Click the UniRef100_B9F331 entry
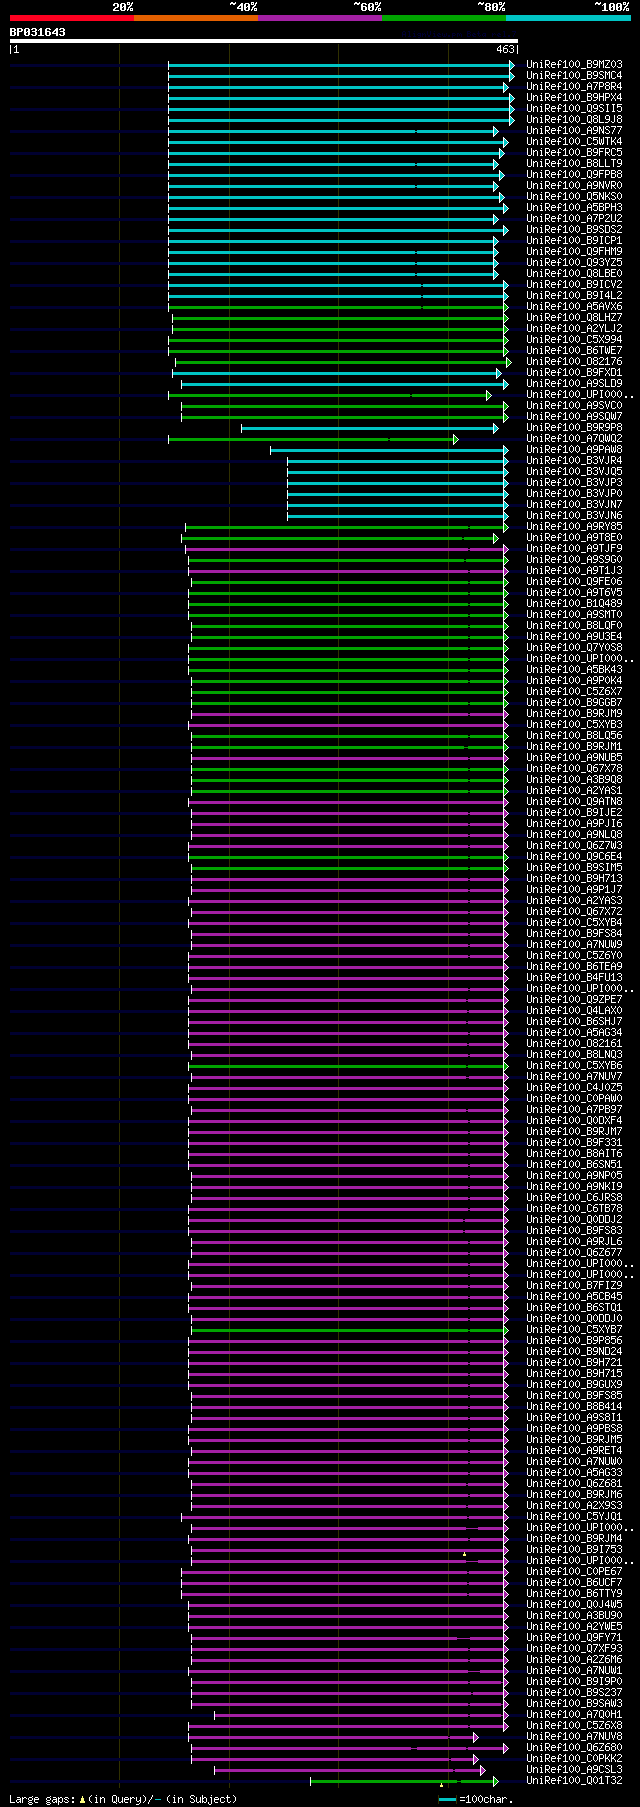640x1807 pixels. click(x=574, y=1142)
